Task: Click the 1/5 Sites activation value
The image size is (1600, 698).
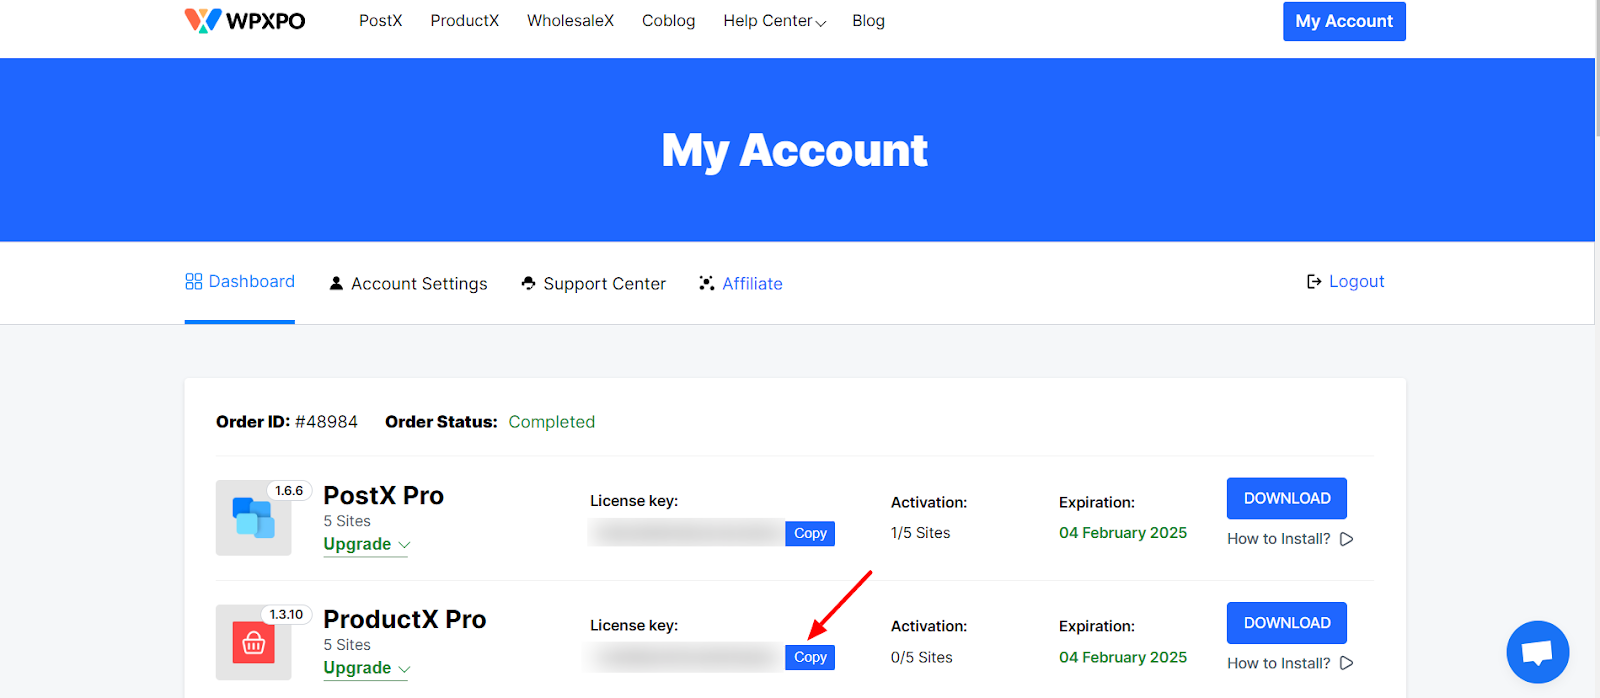Action: point(920,533)
